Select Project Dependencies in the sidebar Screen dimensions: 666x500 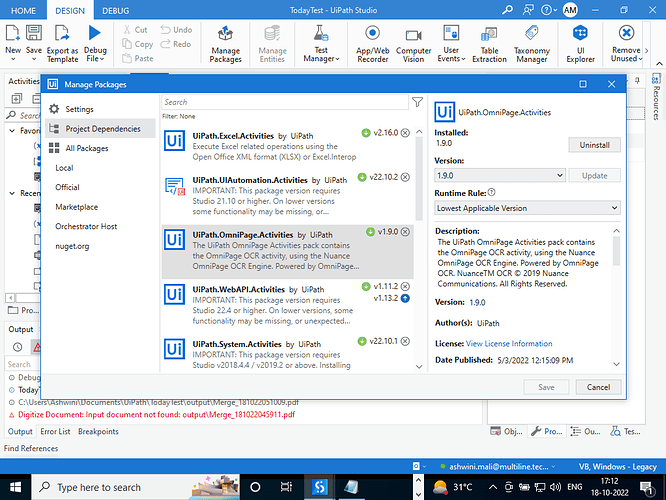(x=100, y=128)
